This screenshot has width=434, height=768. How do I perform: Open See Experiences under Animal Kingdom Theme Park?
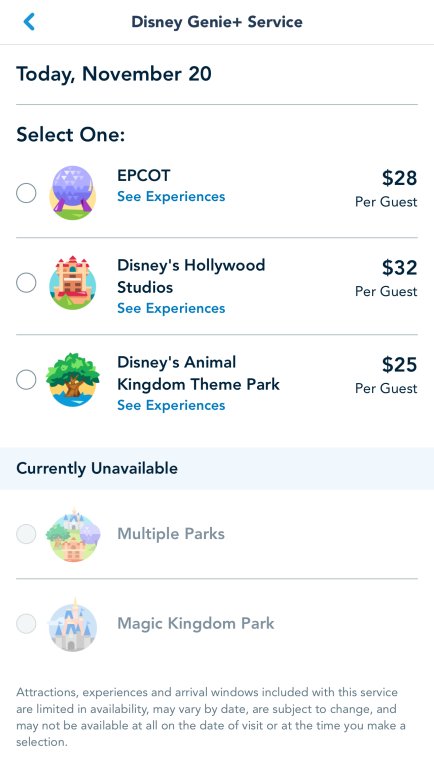(x=171, y=405)
